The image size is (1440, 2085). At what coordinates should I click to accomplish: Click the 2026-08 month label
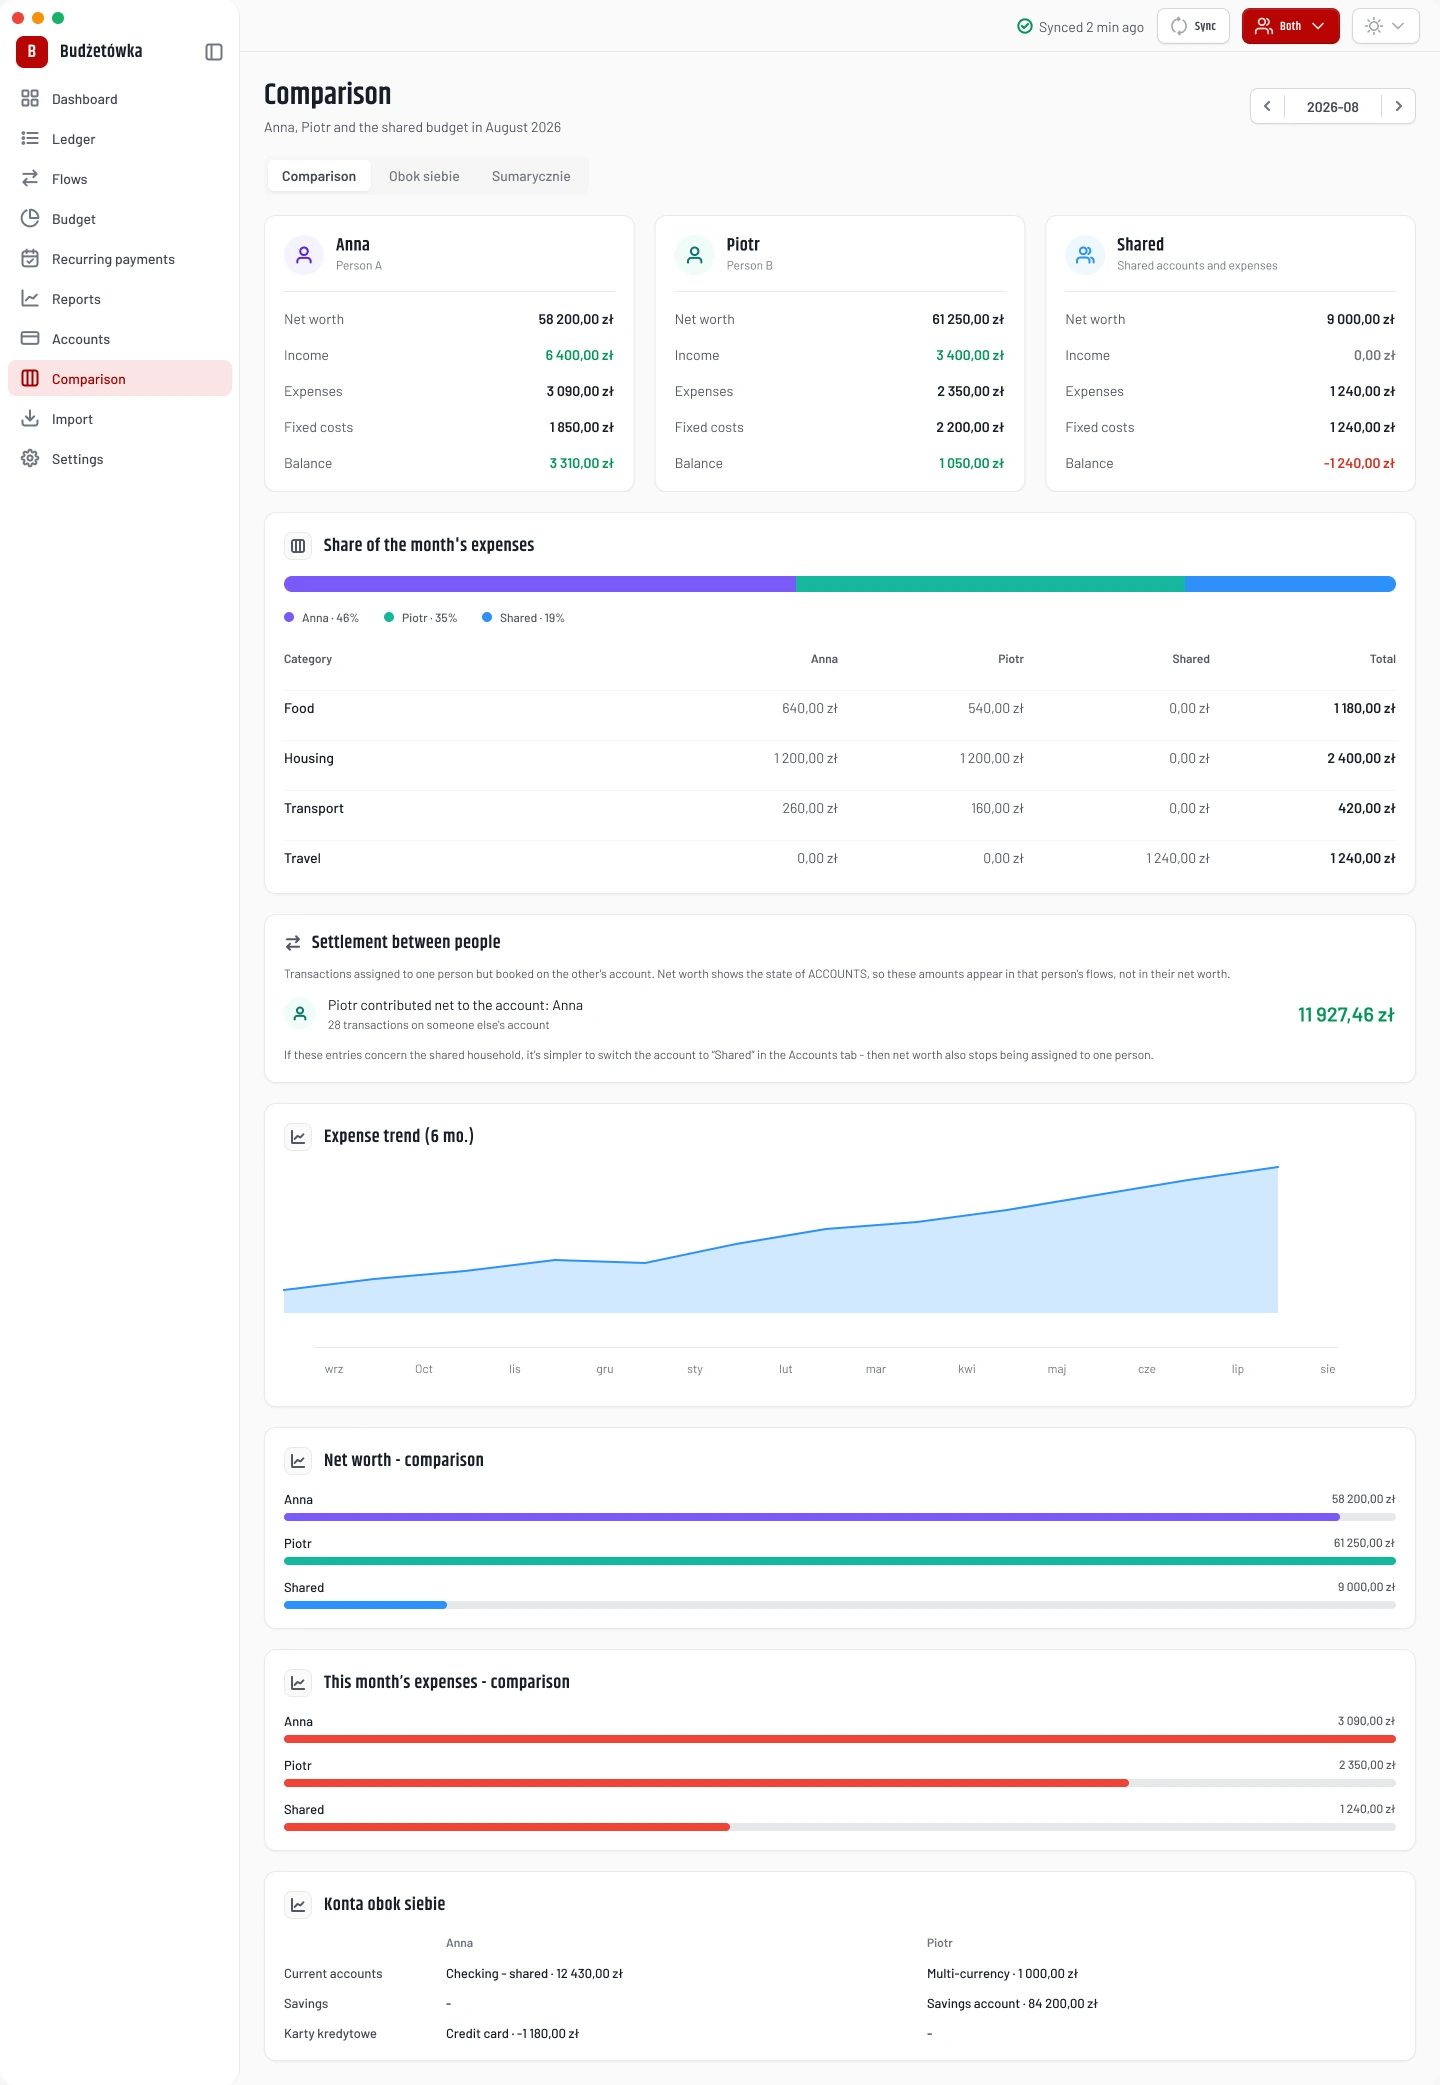tap(1333, 107)
